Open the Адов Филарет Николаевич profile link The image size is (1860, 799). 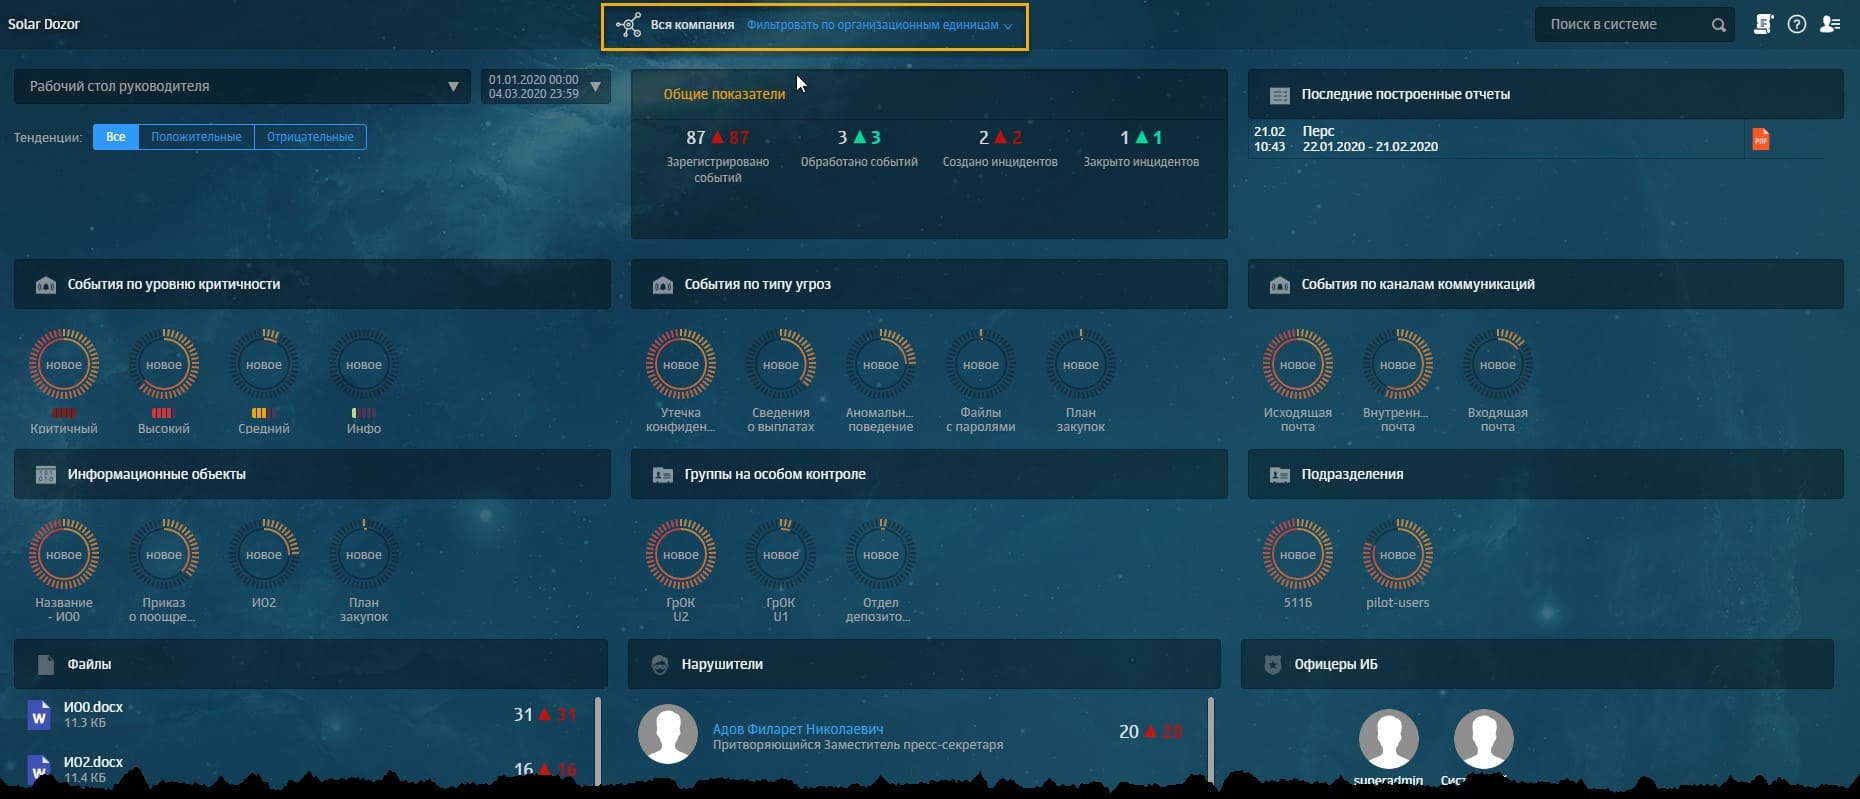pos(798,729)
